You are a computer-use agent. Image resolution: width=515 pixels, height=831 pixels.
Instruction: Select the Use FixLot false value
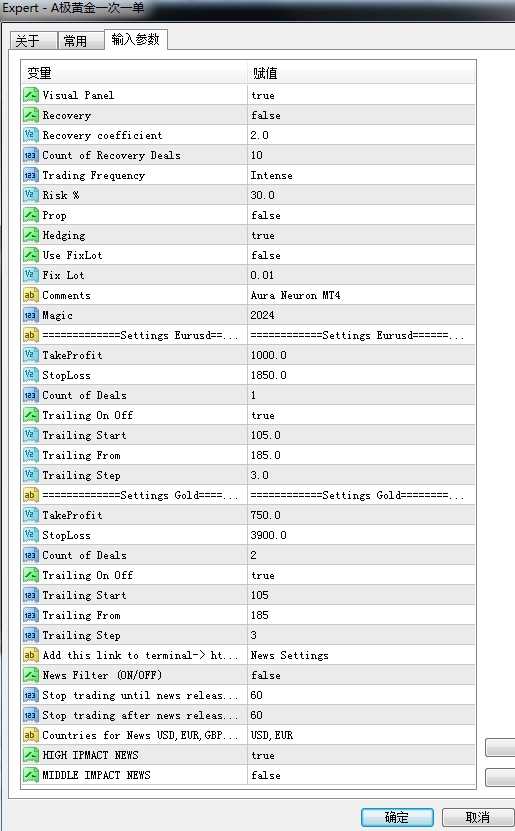[x=361, y=255]
